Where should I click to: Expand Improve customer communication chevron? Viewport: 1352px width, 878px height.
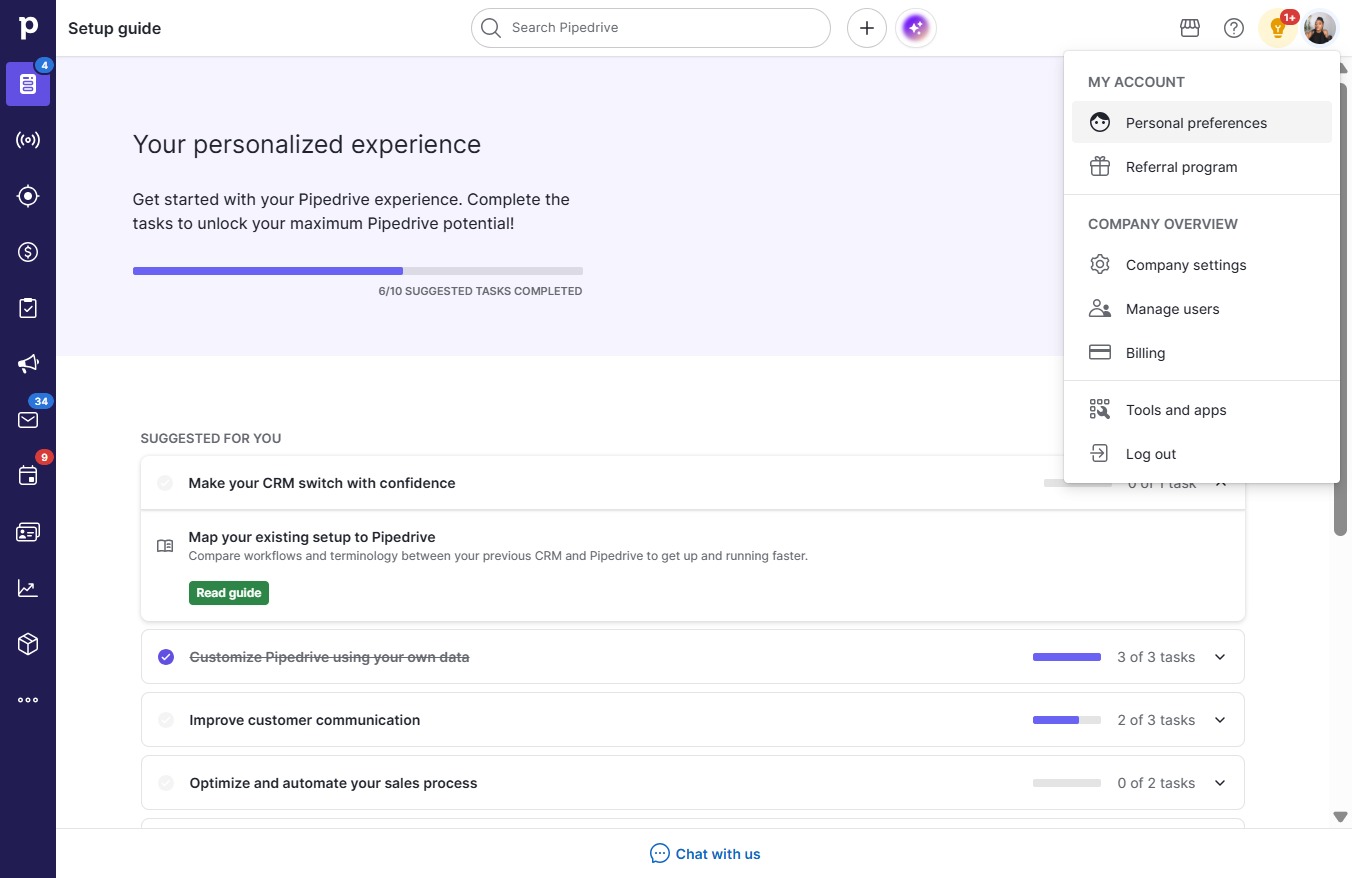click(1220, 720)
